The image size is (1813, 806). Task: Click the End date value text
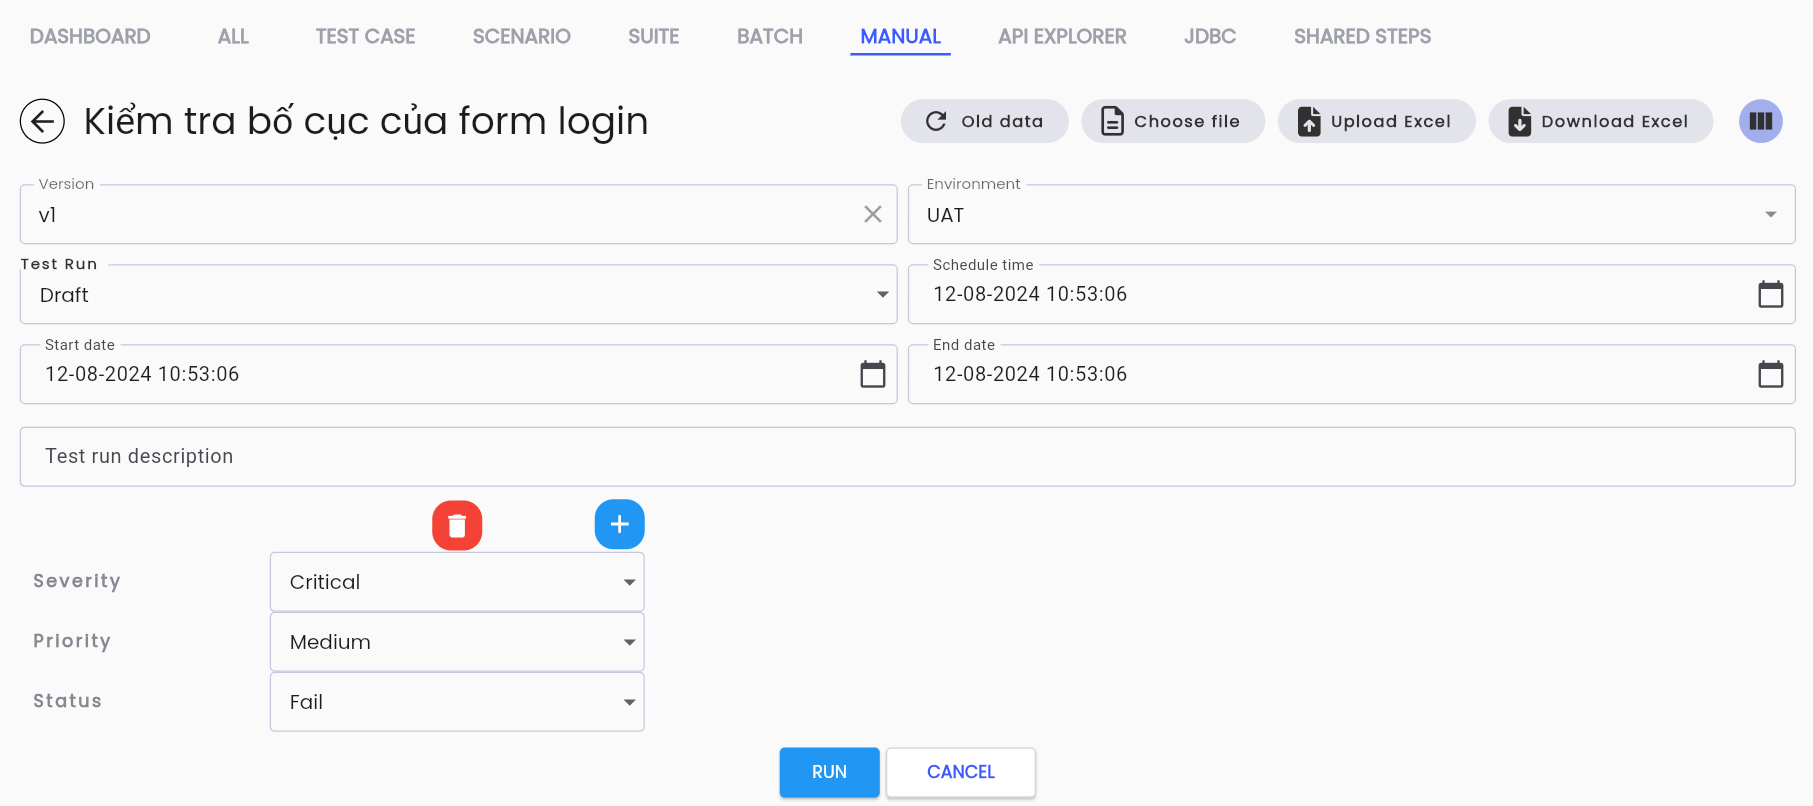[1030, 374]
